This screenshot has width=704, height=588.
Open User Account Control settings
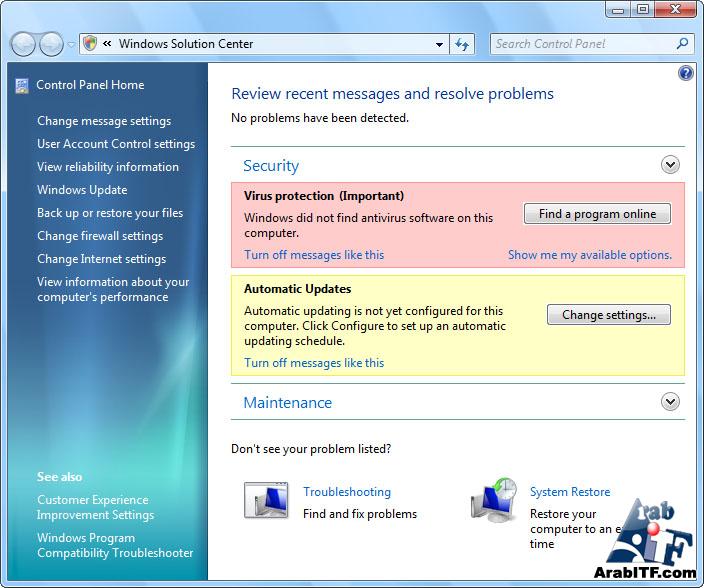point(116,144)
